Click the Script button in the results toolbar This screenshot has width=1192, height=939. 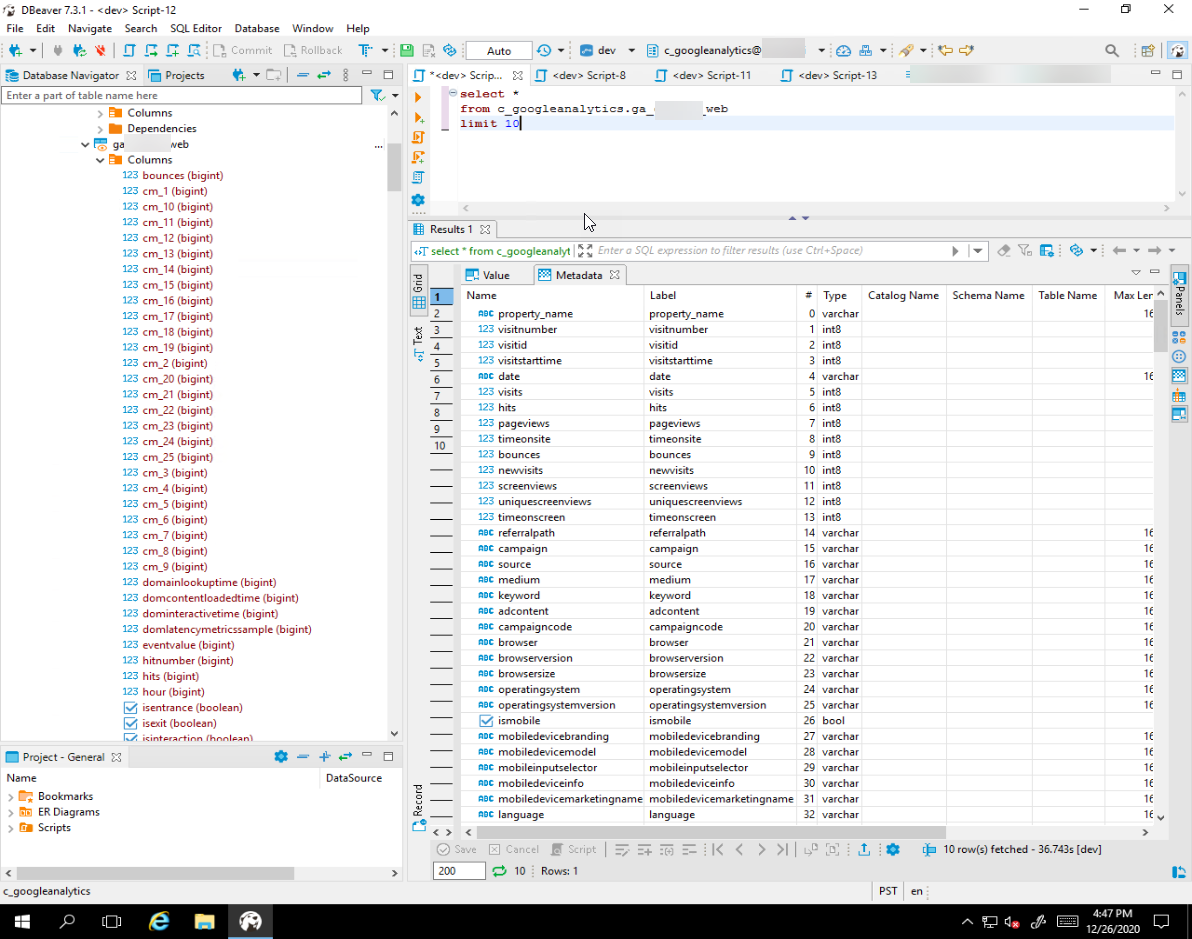click(x=573, y=849)
